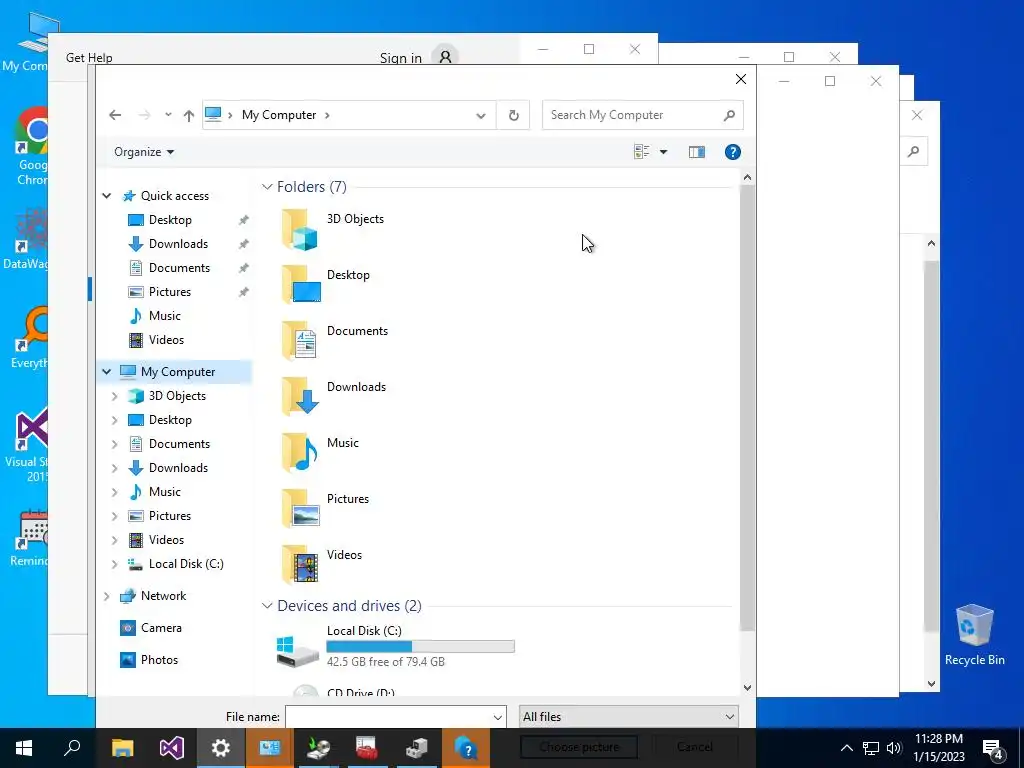
Task: Switch to Get Help on the taskbar
Action: pos(466,748)
